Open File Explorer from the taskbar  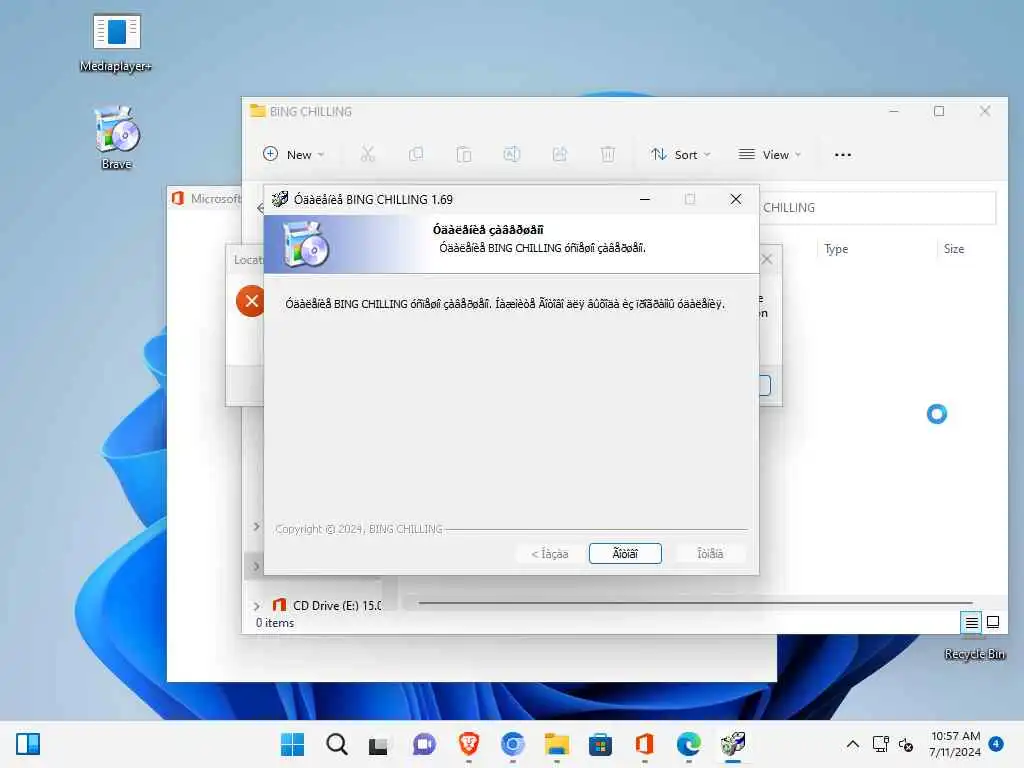click(556, 744)
